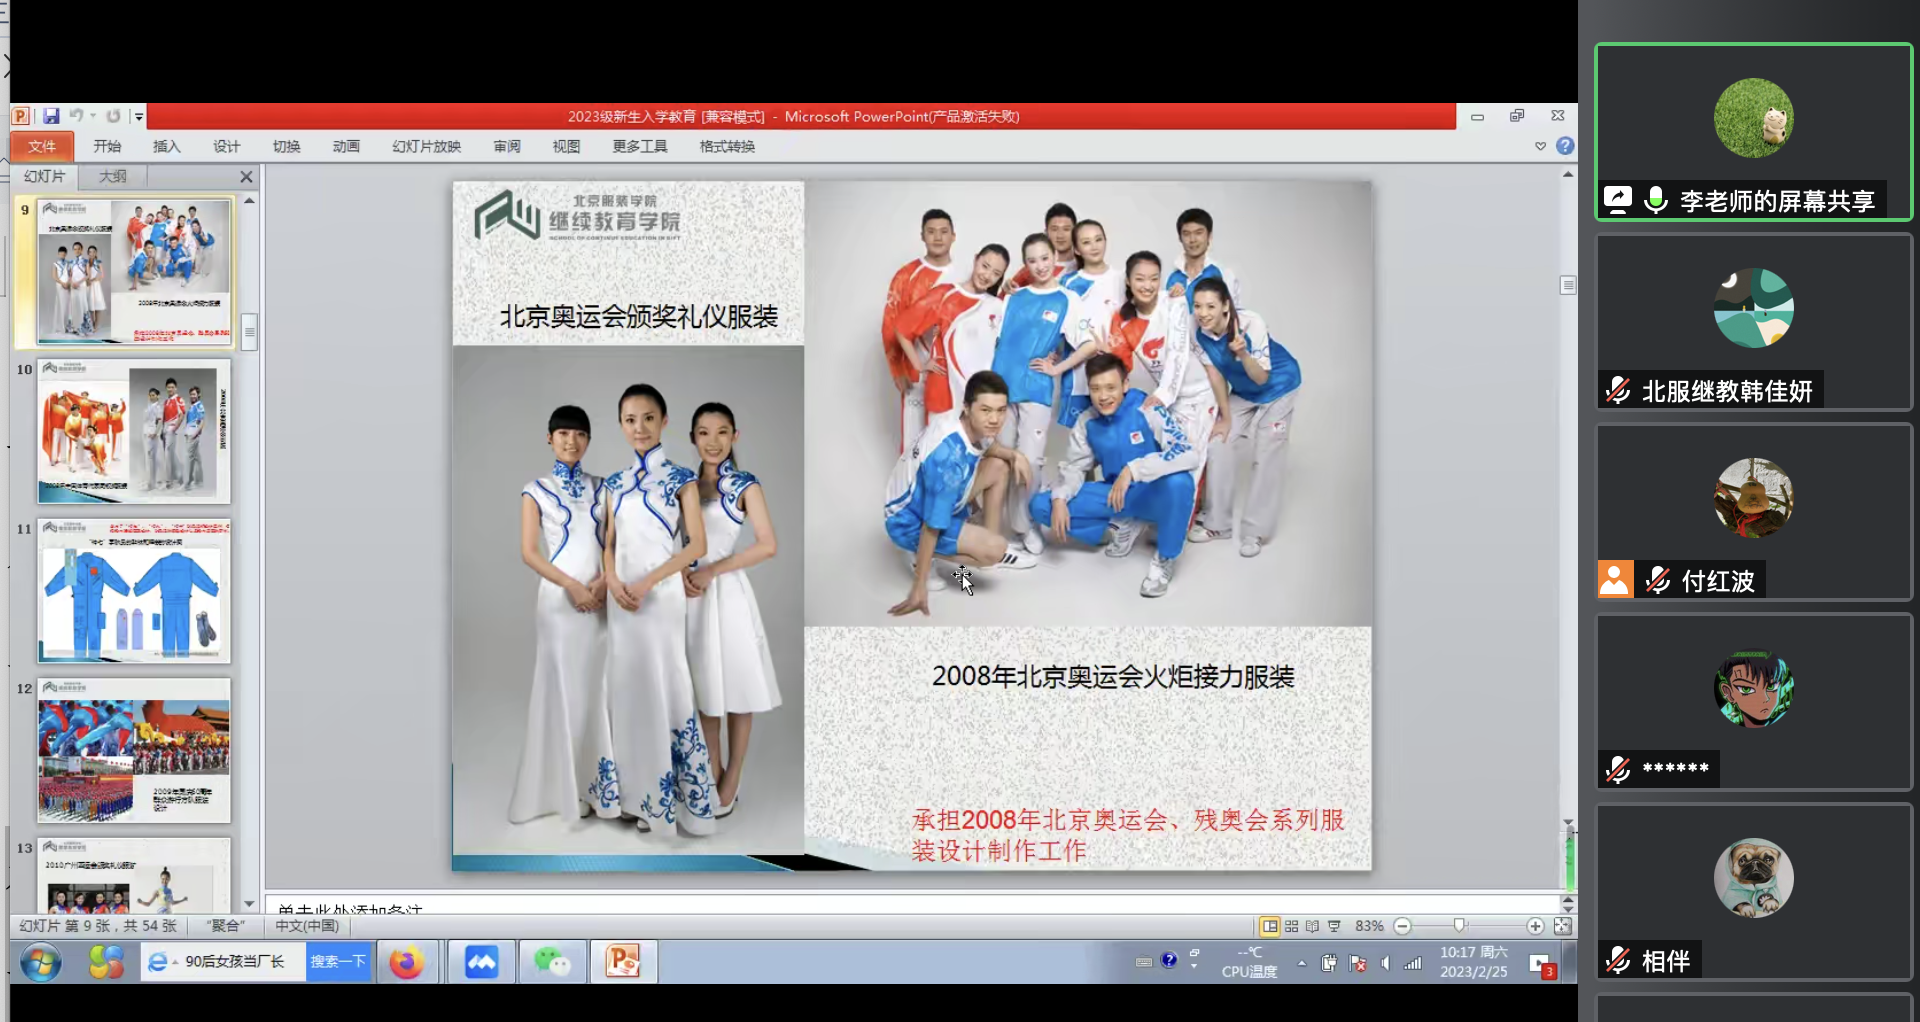This screenshot has width=1920, height=1022.
Task: Switch to Slide Sorter view icon
Action: tap(1292, 926)
